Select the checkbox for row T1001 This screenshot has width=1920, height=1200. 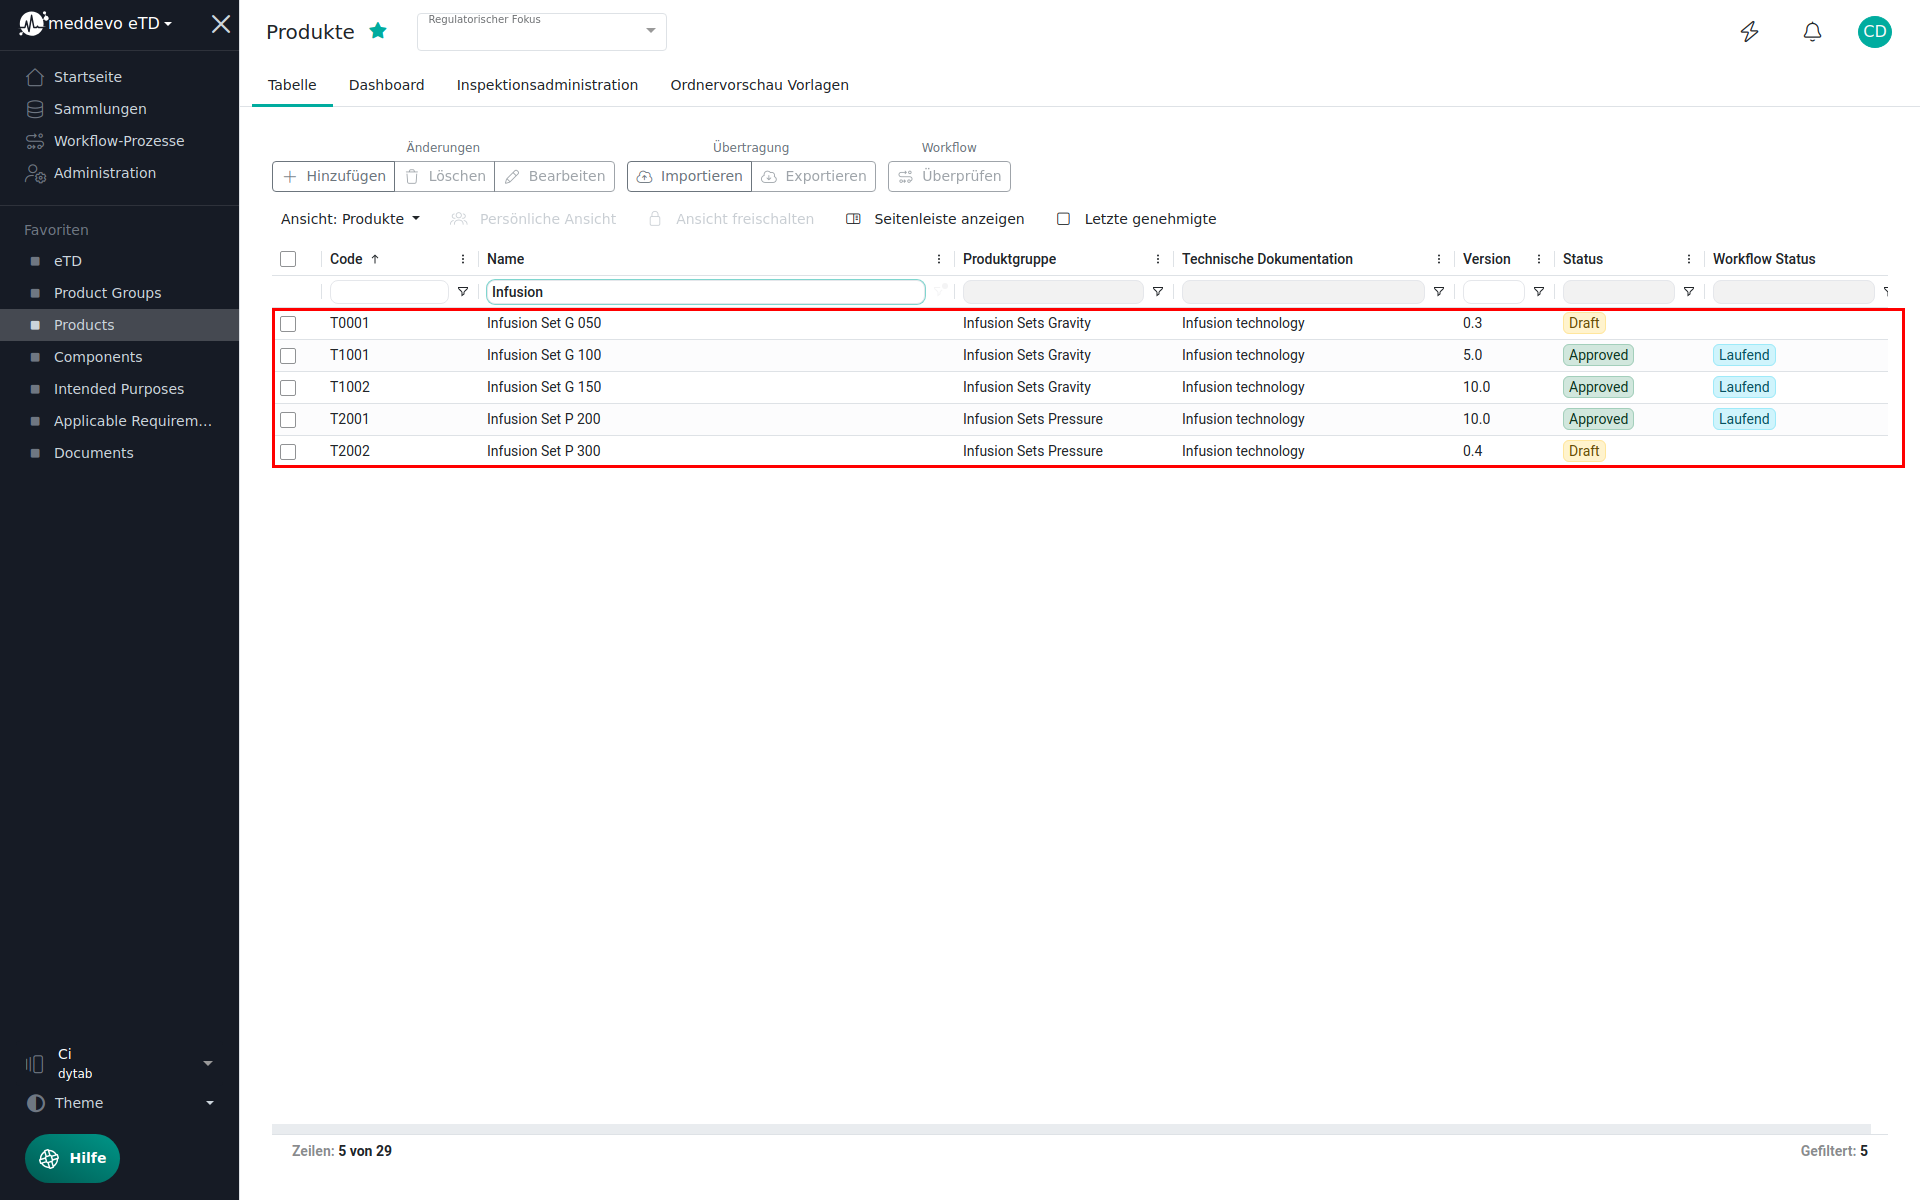pos(288,356)
